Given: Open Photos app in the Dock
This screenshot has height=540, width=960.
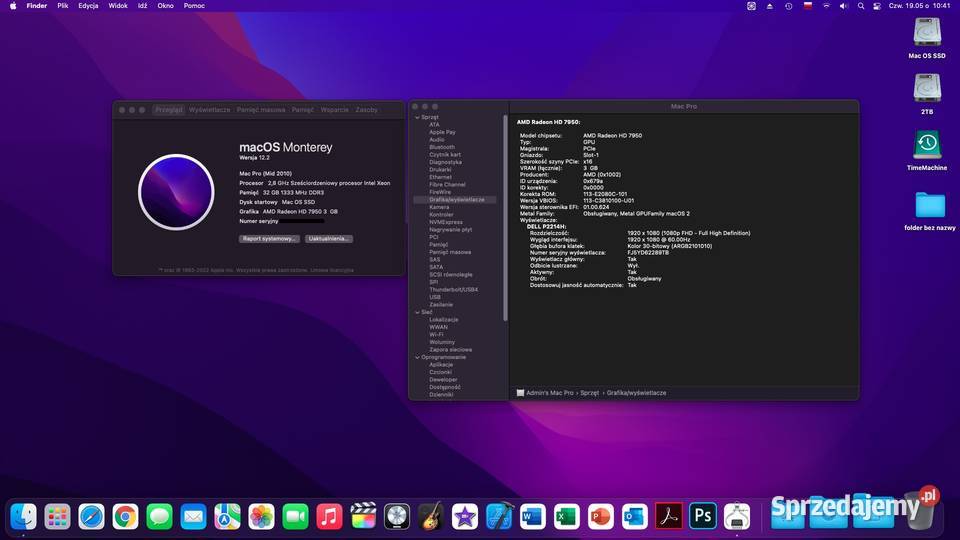Looking at the screenshot, I should pyautogui.click(x=261, y=517).
